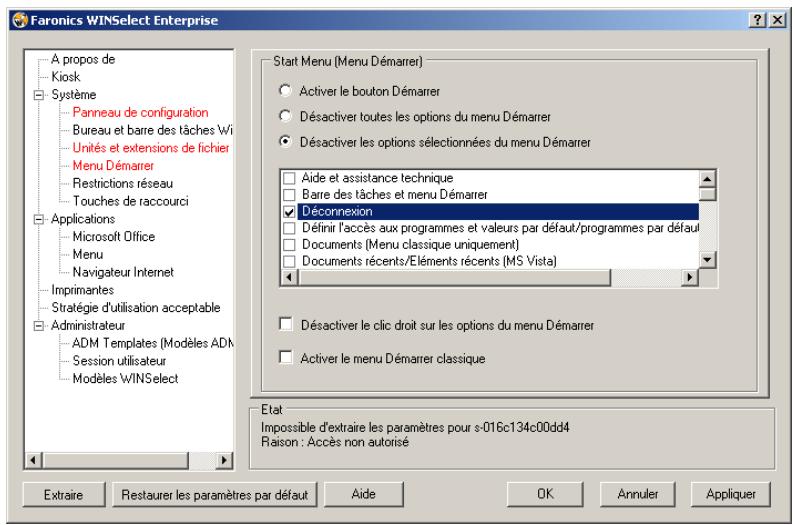Viewport: 795px width, 525px height.
Task: Enable Activer le menu Démarrer classique
Action: click(x=286, y=358)
